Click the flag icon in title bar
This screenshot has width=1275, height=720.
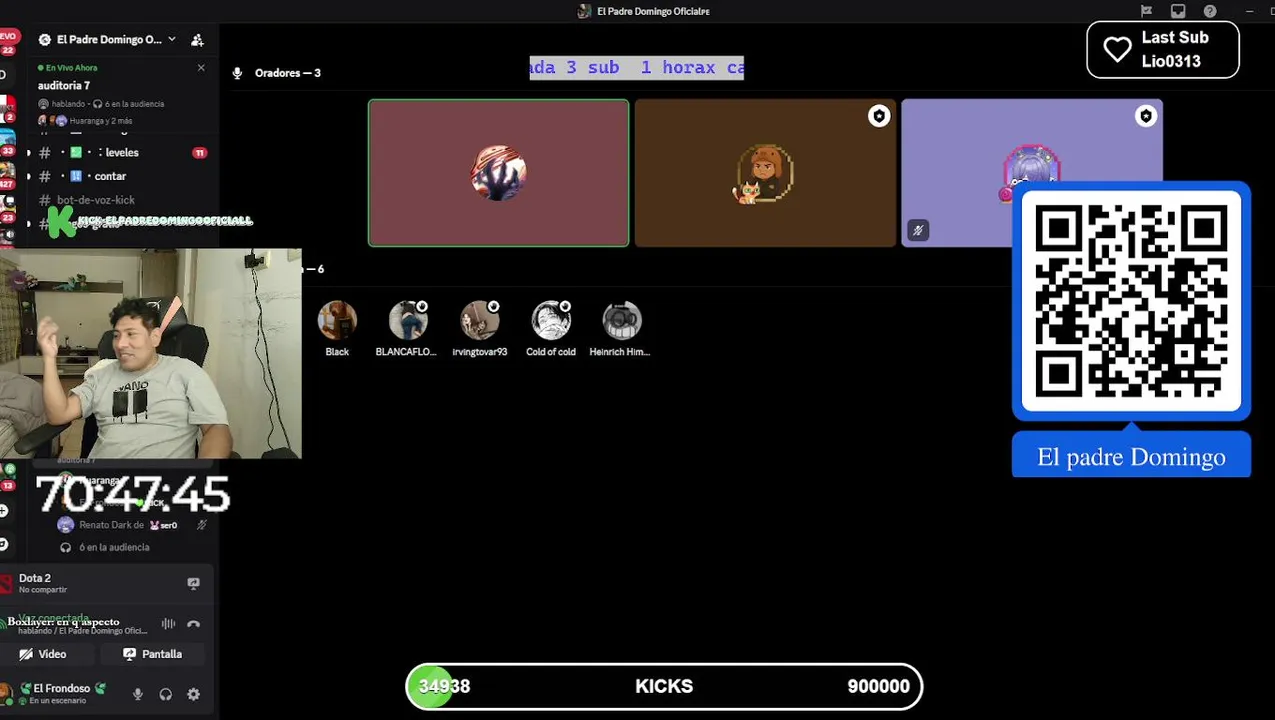tap(1146, 11)
